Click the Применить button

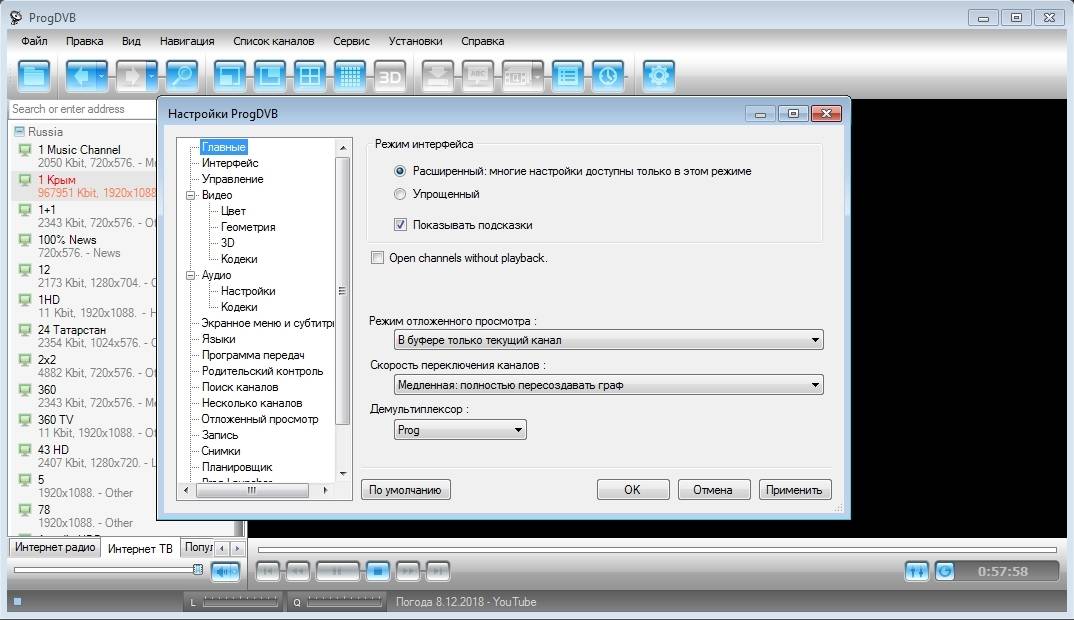[x=795, y=490]
